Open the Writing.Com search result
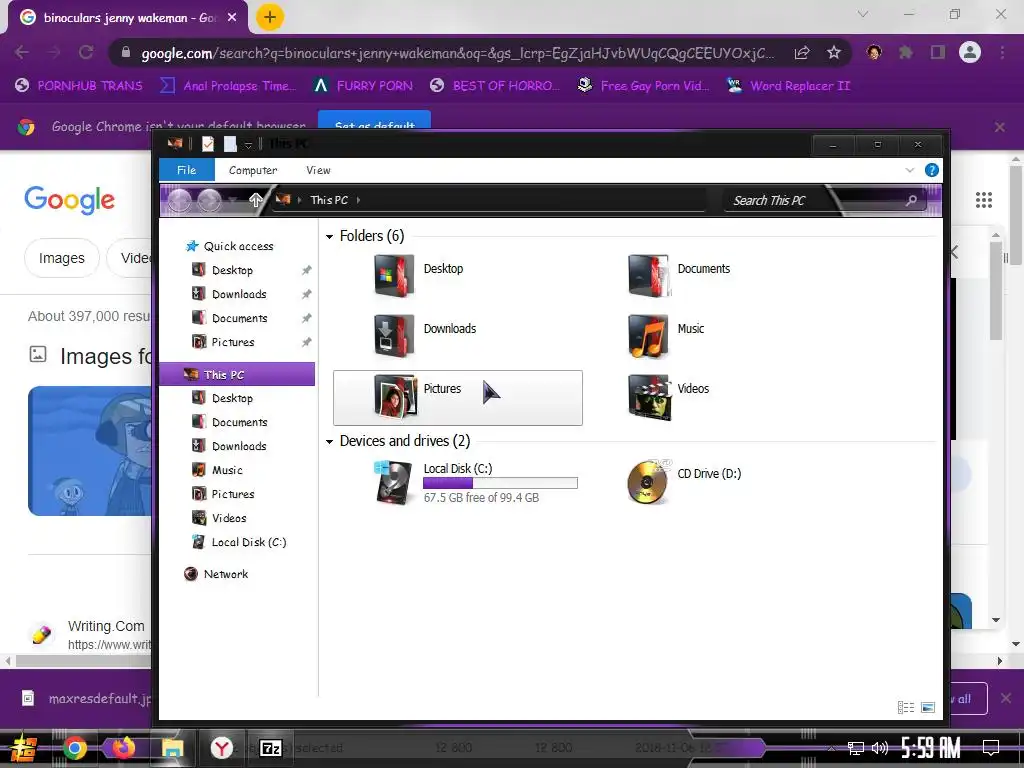The width and height of the screenshot is (1024, 768). (x=106, y=626)
